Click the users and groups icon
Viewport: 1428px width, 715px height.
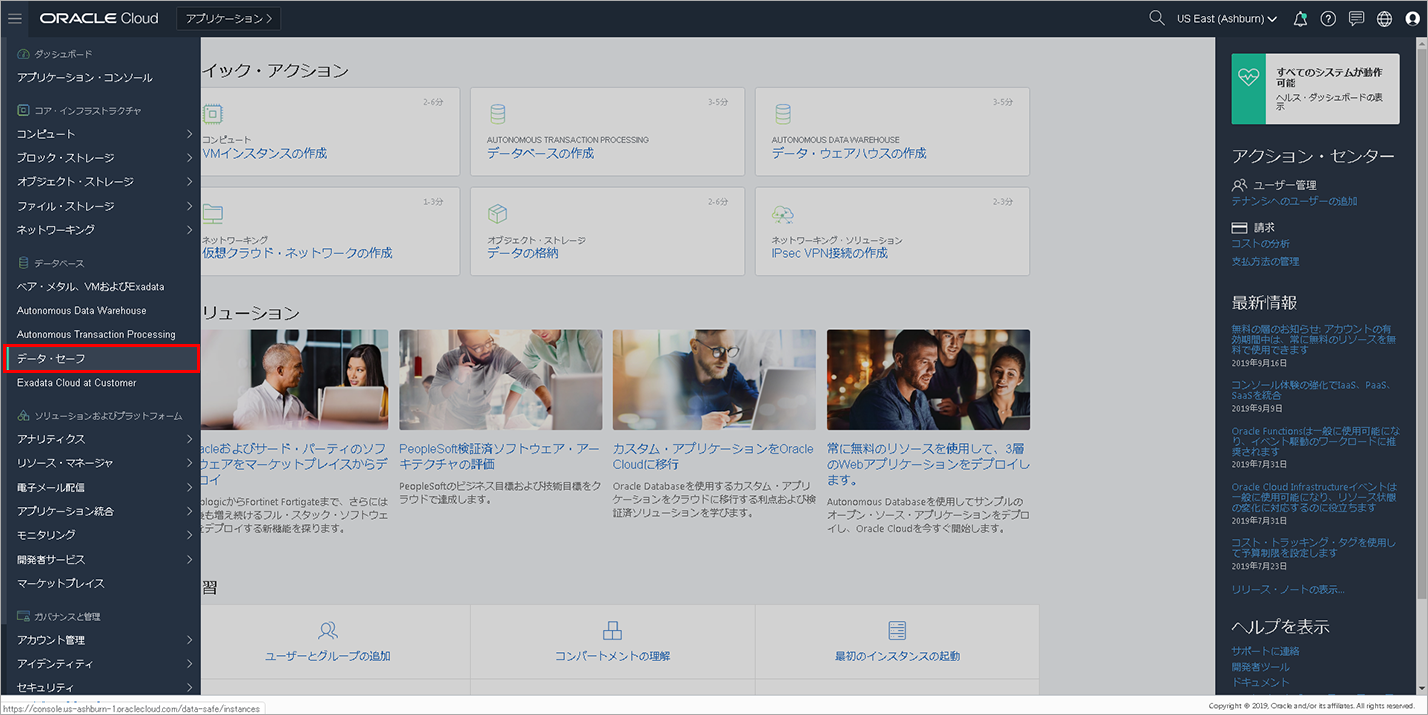click(327, 631)
